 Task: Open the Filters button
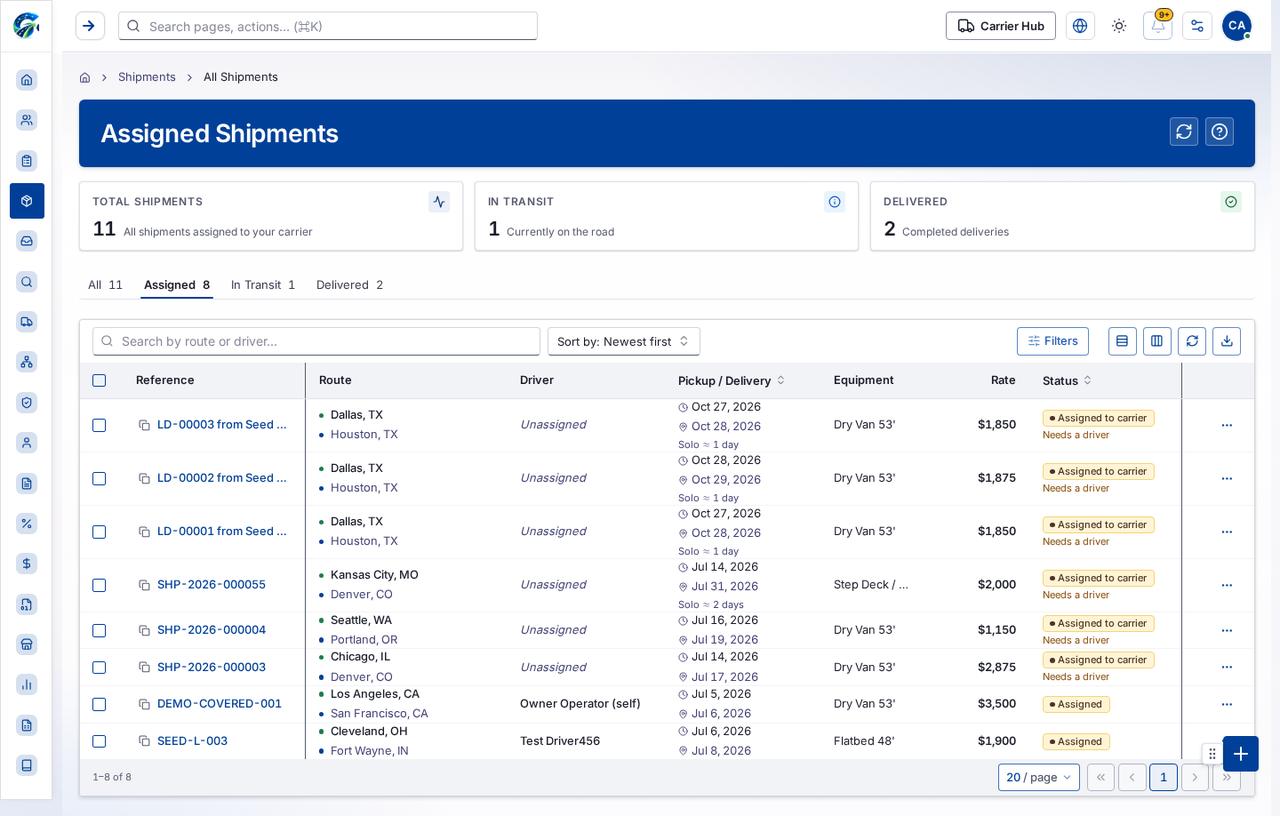tap(1053, 341)
